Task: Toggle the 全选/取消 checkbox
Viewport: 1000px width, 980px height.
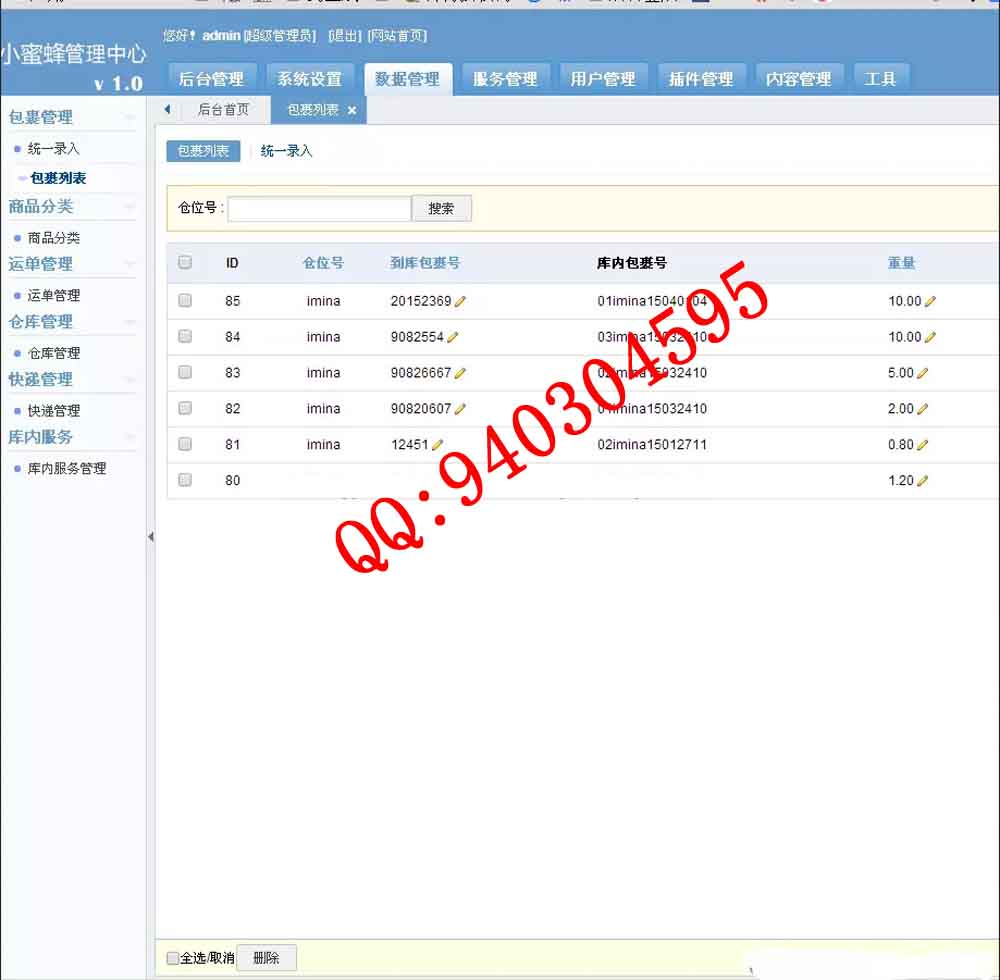Action: pyautogui.click(x=173, y=958)
